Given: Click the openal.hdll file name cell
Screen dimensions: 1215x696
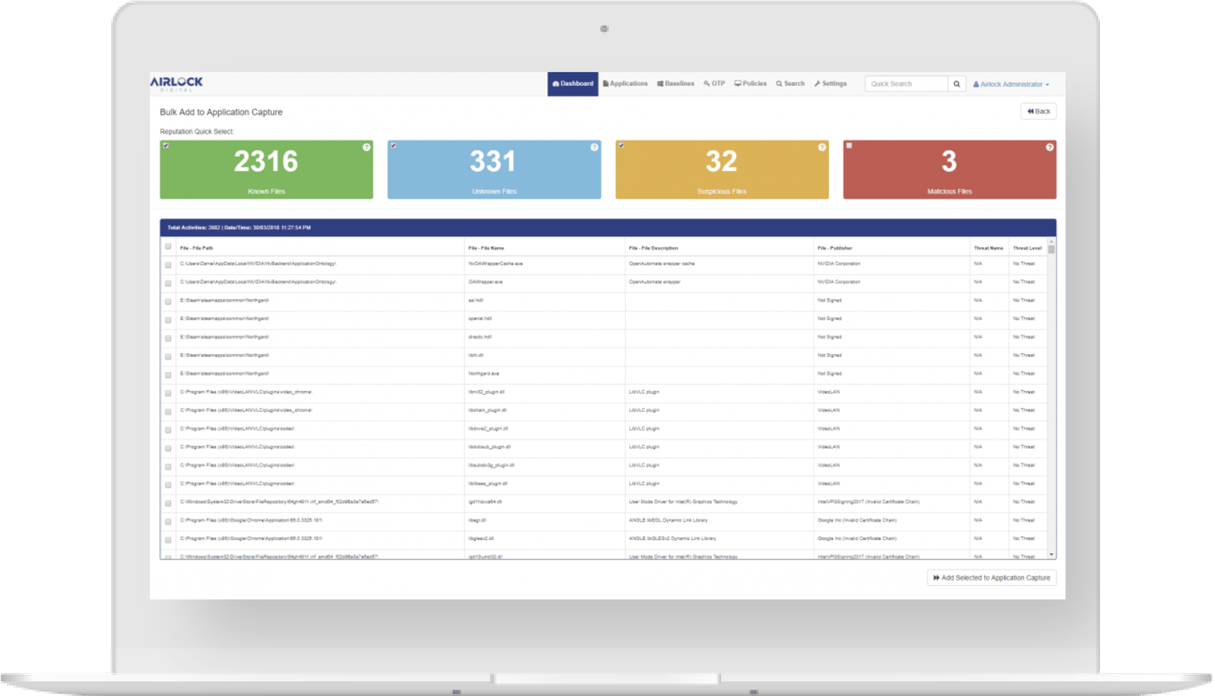Looking at the screenshot, I should pyautogui.click(x=480, y=319).
